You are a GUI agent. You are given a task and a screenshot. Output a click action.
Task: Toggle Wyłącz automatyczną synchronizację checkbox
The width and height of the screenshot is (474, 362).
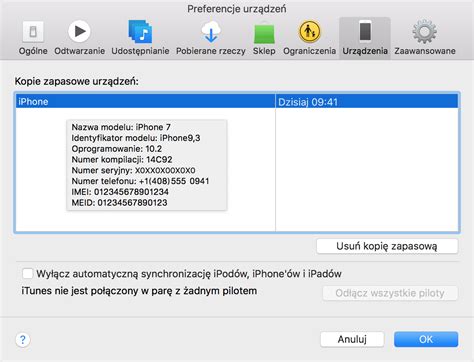pyautogui.click(x=27, y=274)
